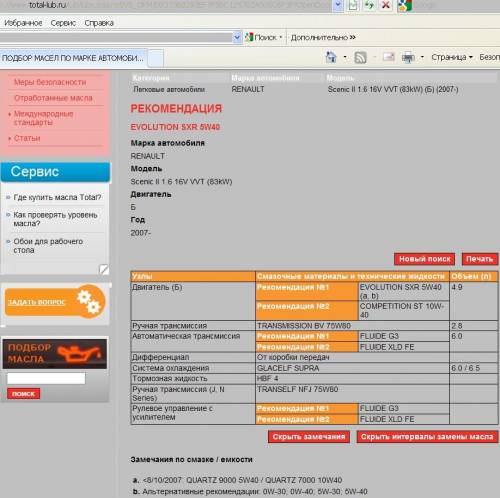The width and height of the screenshot is (500, 498).
Task: Open Как проверять уровень масла? link
Action: 55,219
